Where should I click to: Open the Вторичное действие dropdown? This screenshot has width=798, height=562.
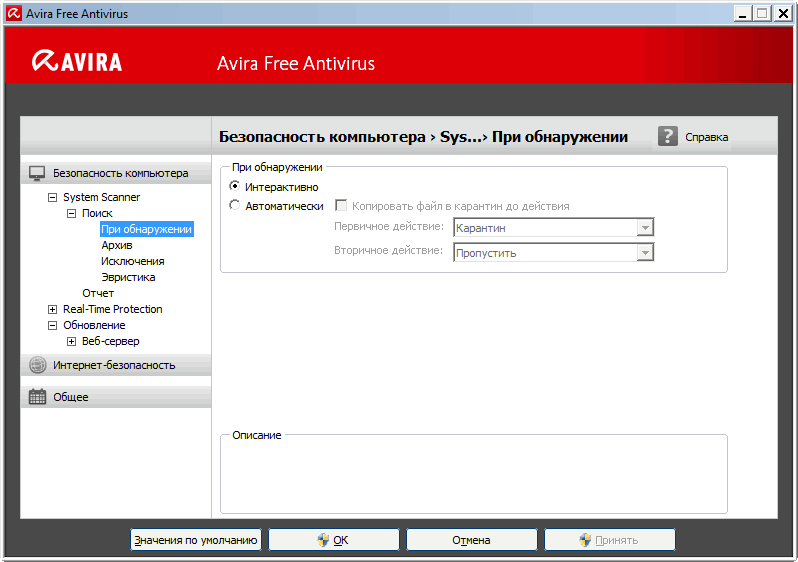point(645,253)
